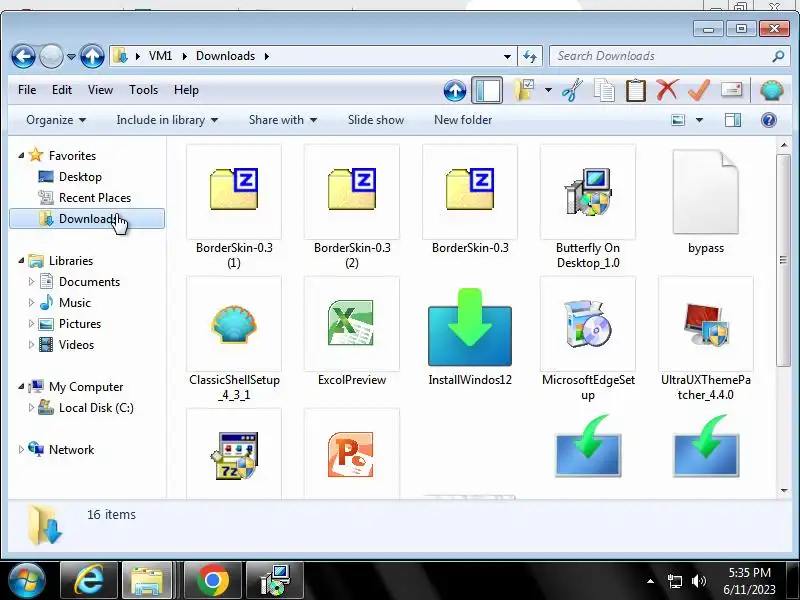
Task: Click the Copy toolbar icon
Action: (604, 90)
